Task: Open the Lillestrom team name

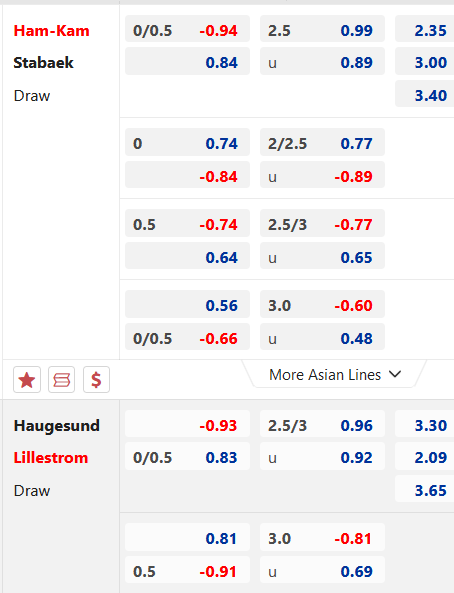Action: coord(51,458)
